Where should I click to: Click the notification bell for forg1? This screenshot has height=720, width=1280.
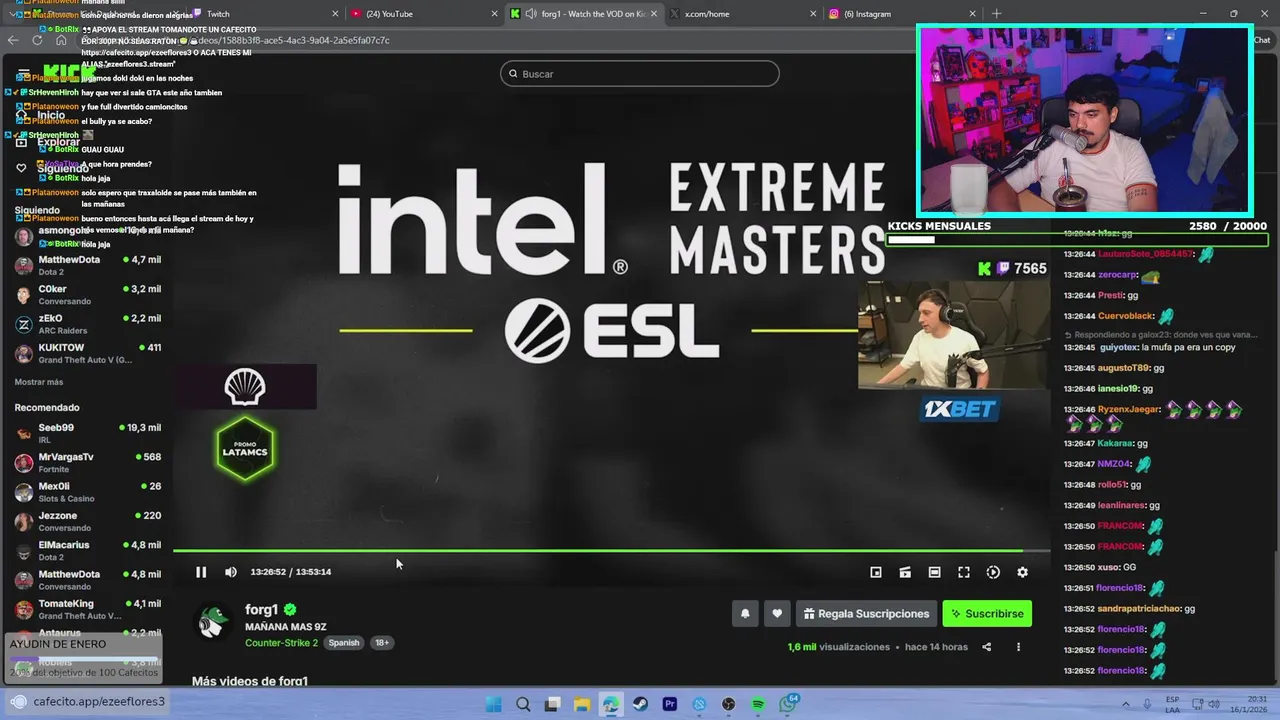pos(745,614)
